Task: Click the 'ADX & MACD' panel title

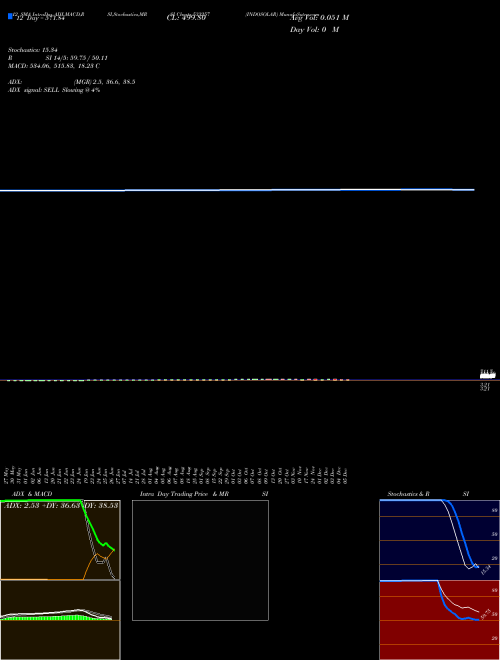Action: [x=32, y=494]
